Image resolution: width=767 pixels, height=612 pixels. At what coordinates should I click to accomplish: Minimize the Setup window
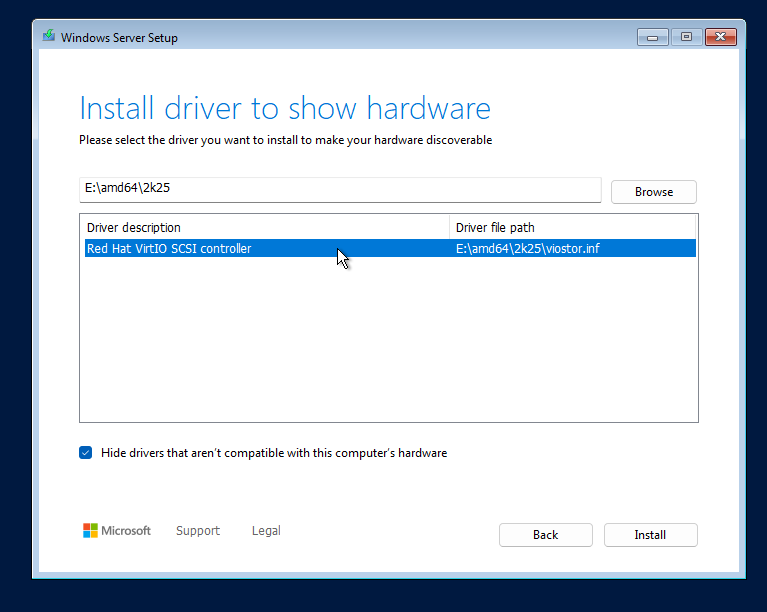(x=652, y=37)
